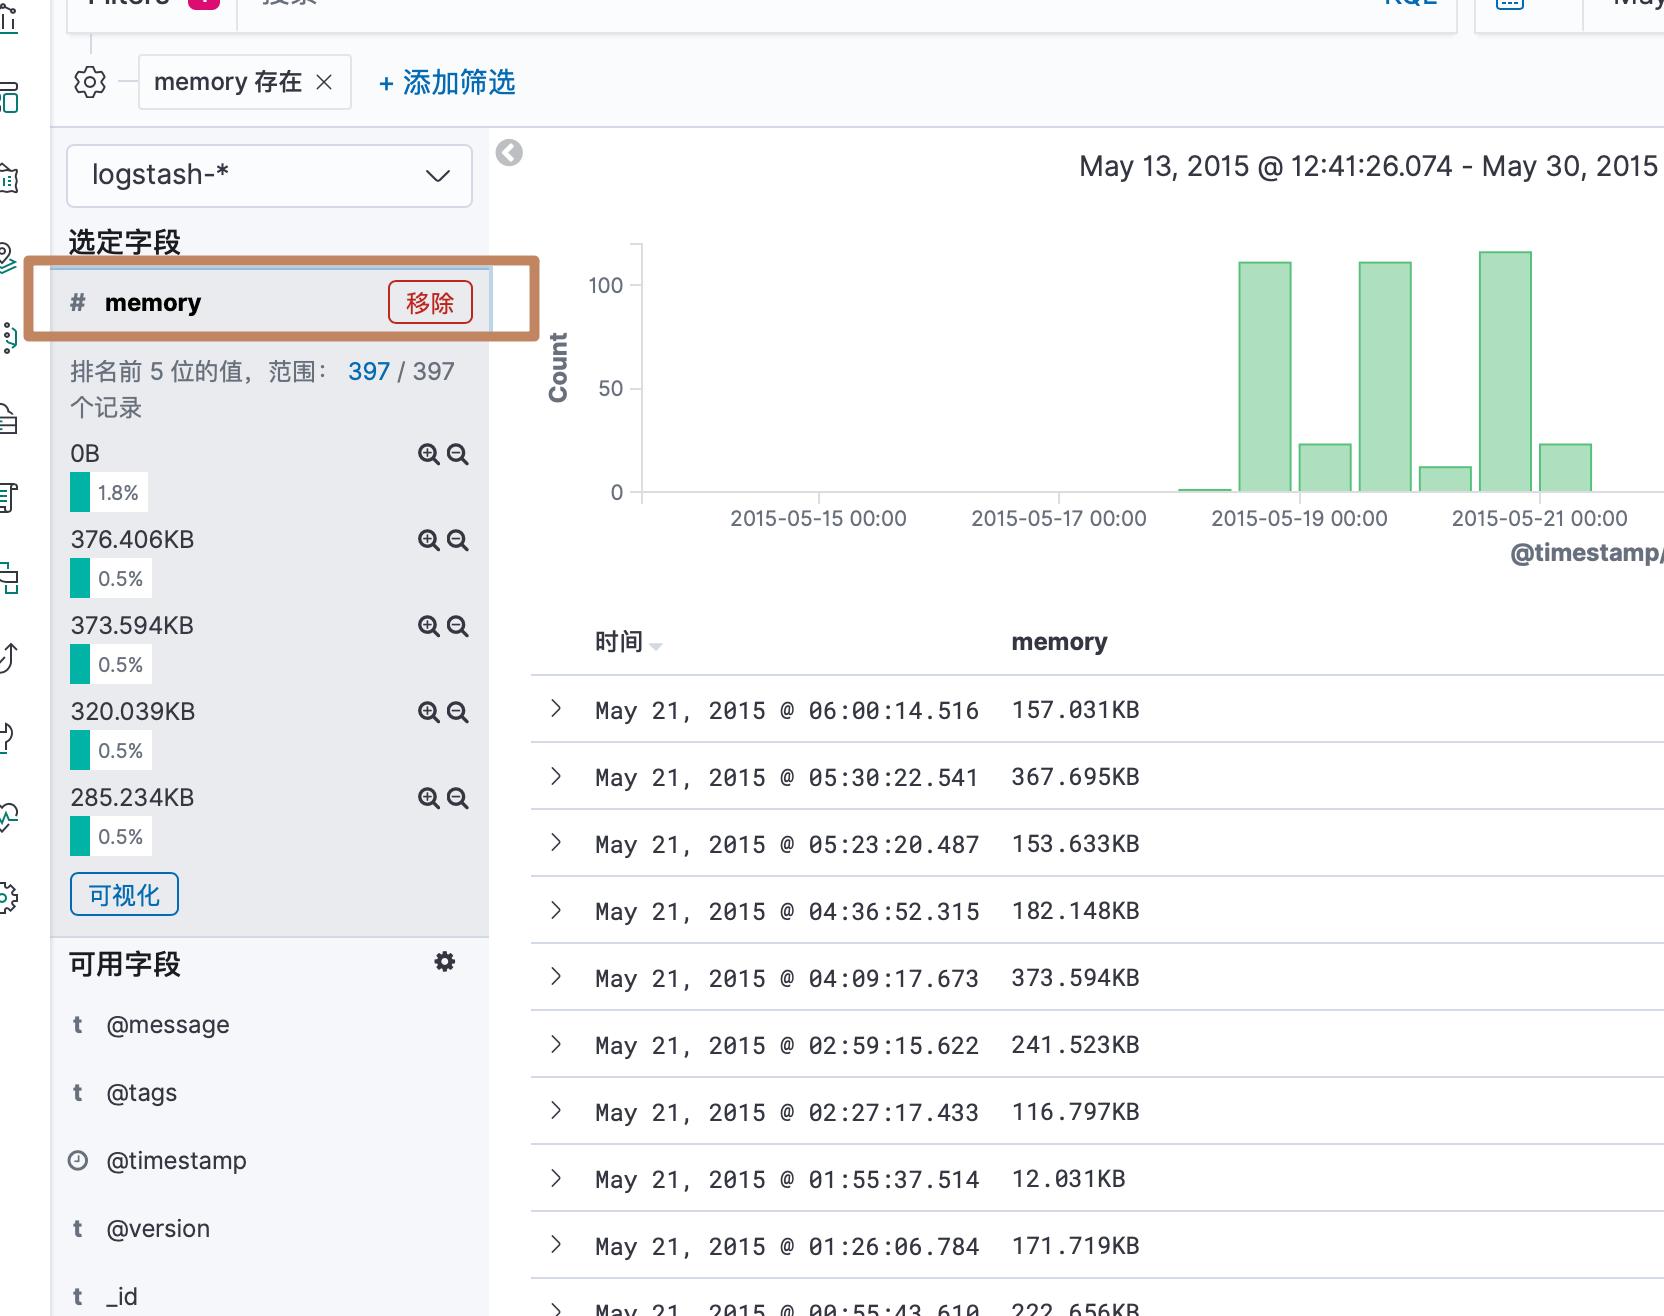Click the 时间 column header label
The height and width of the screenshot is (1316, 1664).
619,642
